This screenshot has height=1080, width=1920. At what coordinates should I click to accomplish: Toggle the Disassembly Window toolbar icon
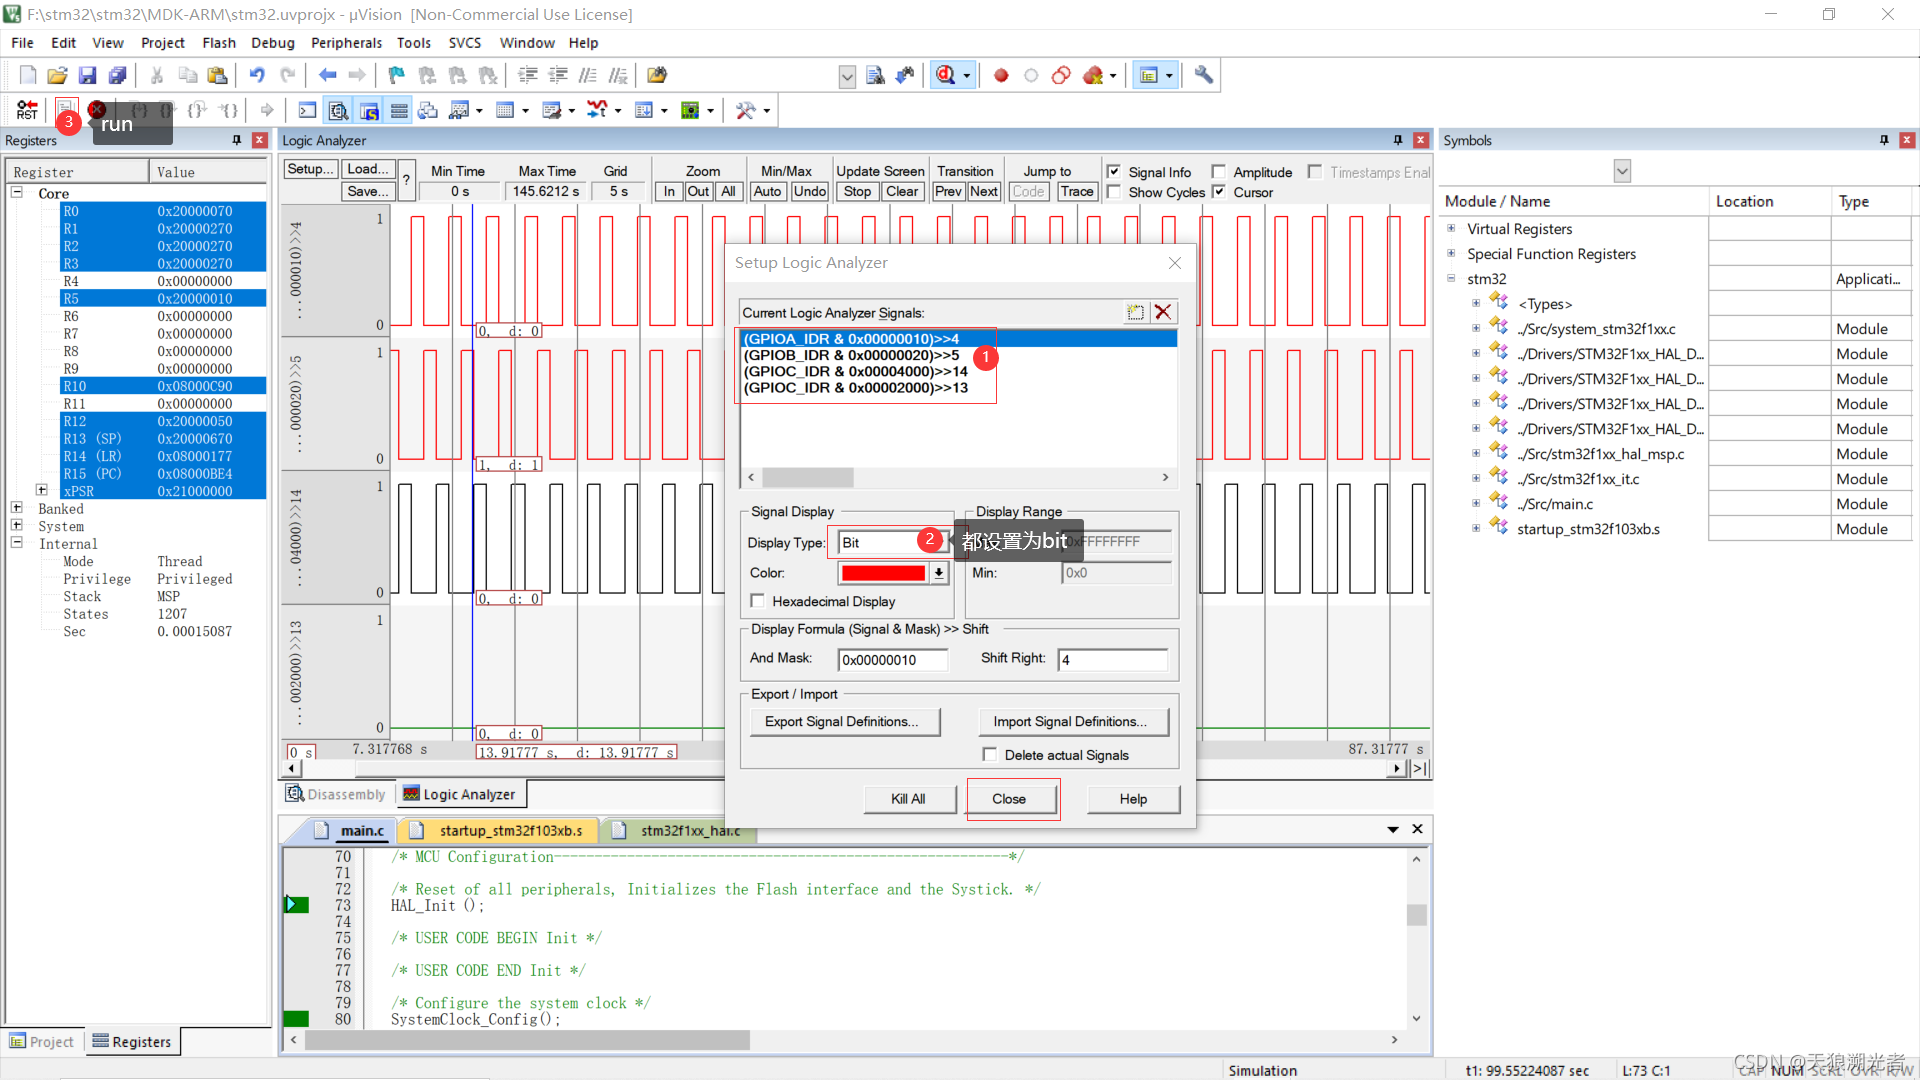tap(338, 110)
